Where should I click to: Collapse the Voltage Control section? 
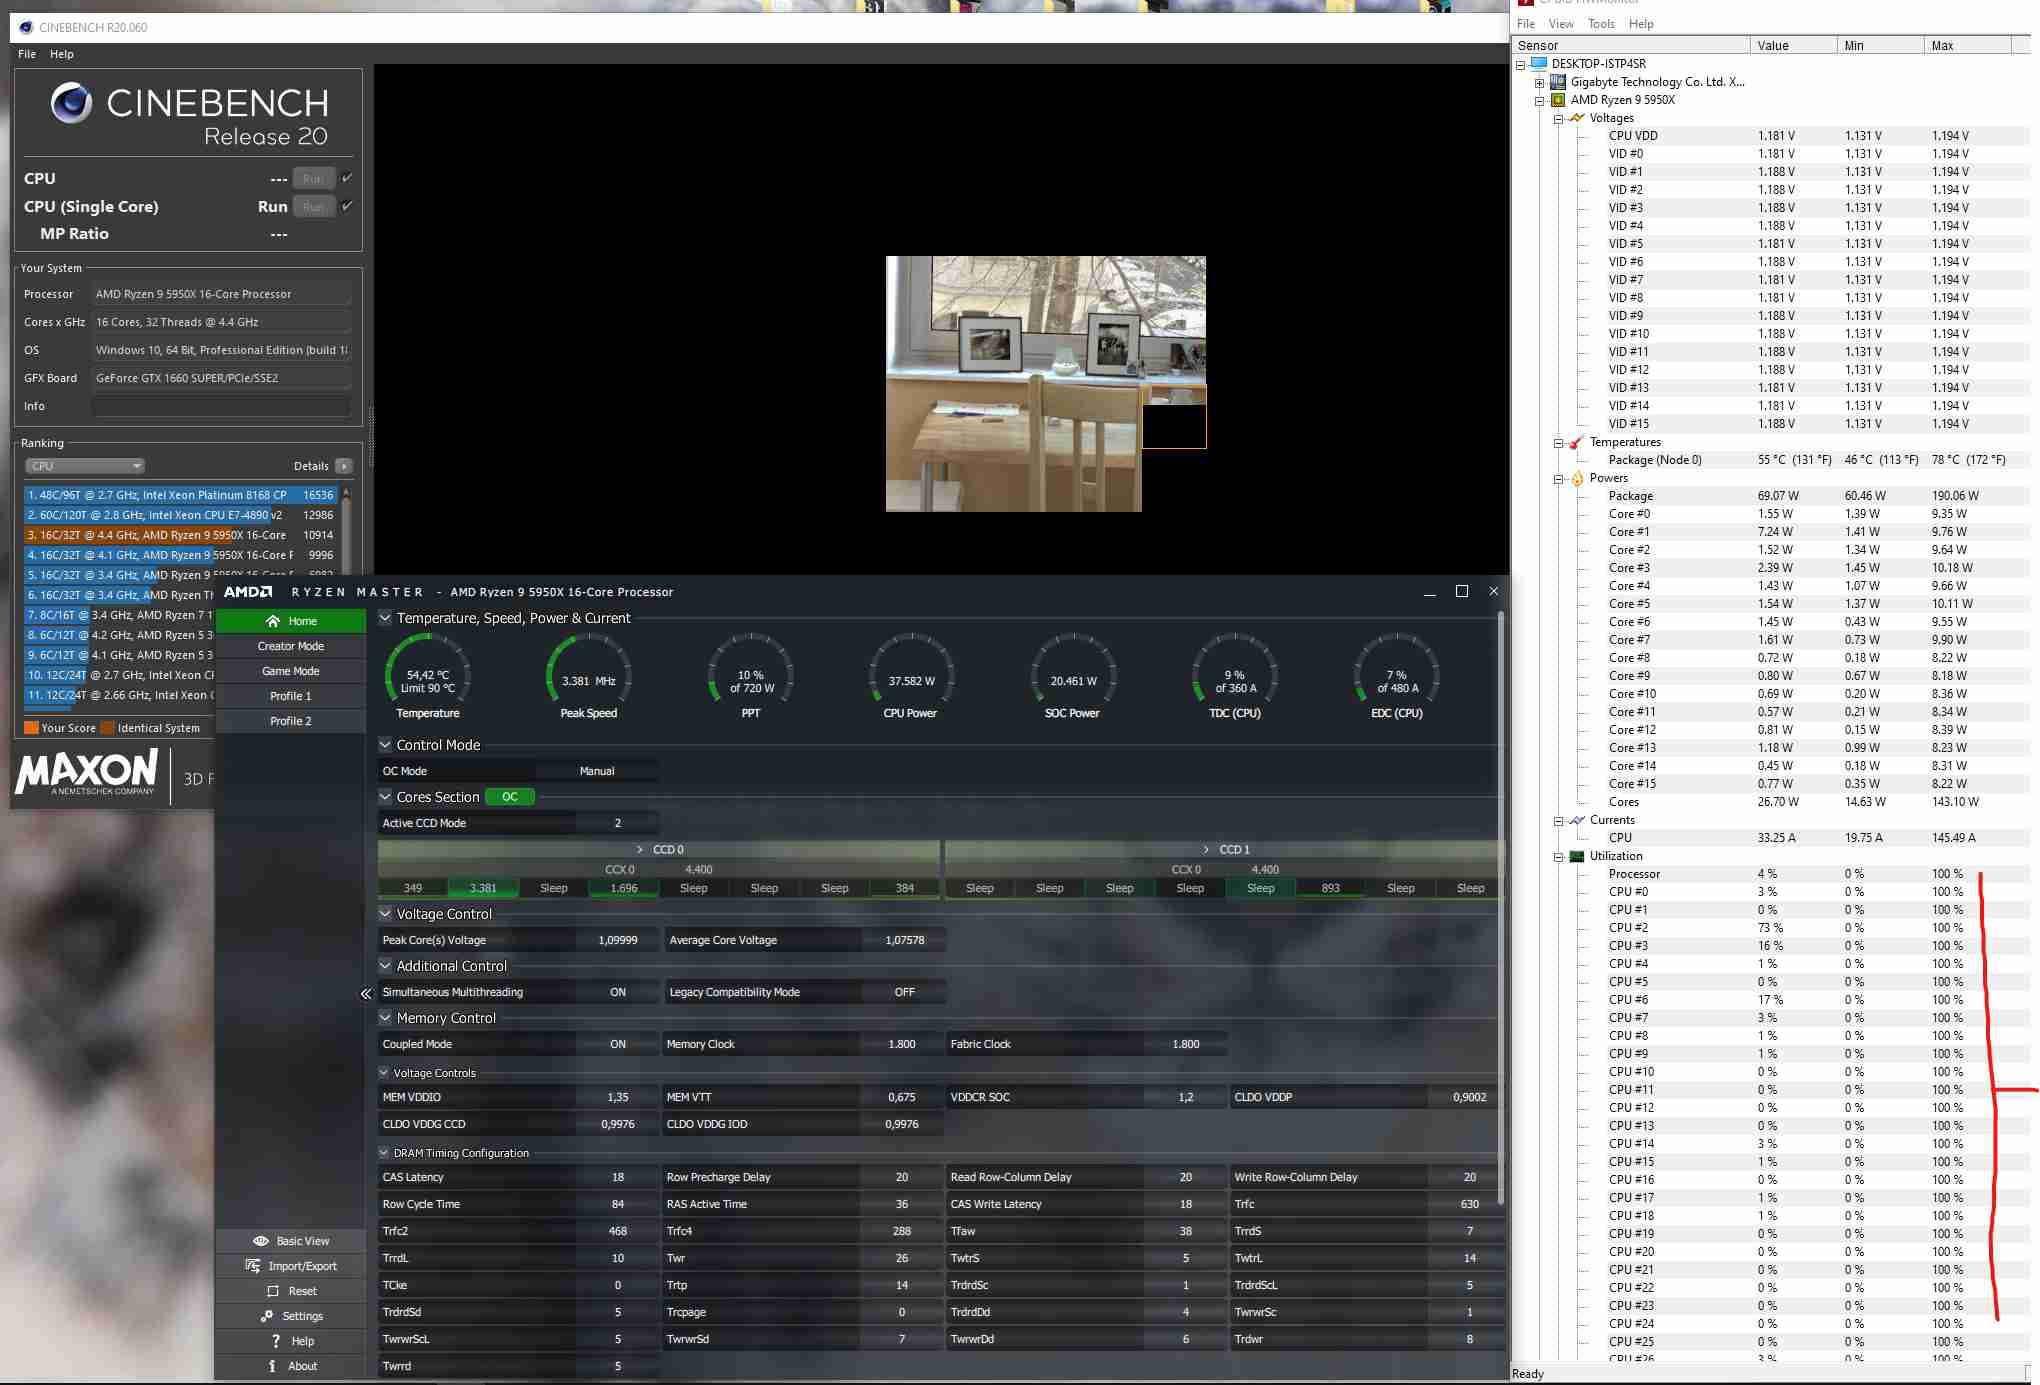[x=385, y=914]
